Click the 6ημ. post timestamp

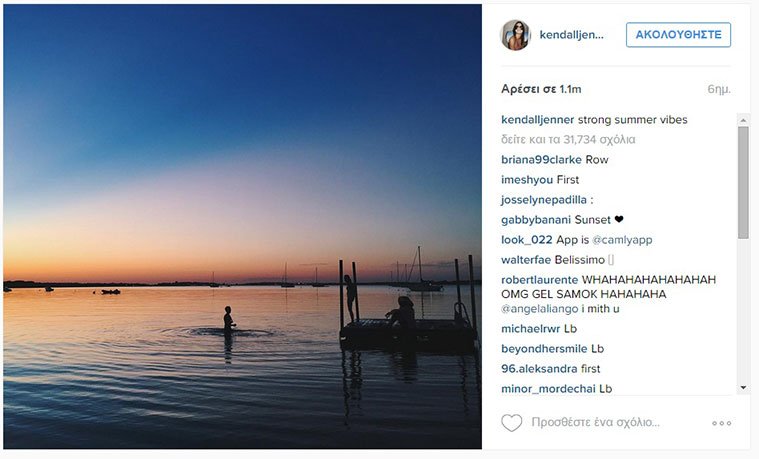click(x=718, y=89)
